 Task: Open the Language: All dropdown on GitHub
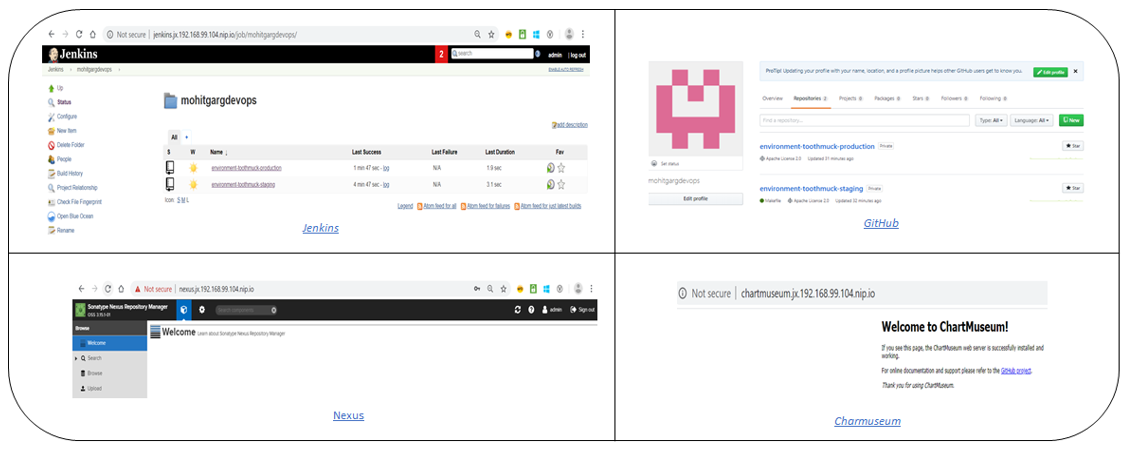1032,120
